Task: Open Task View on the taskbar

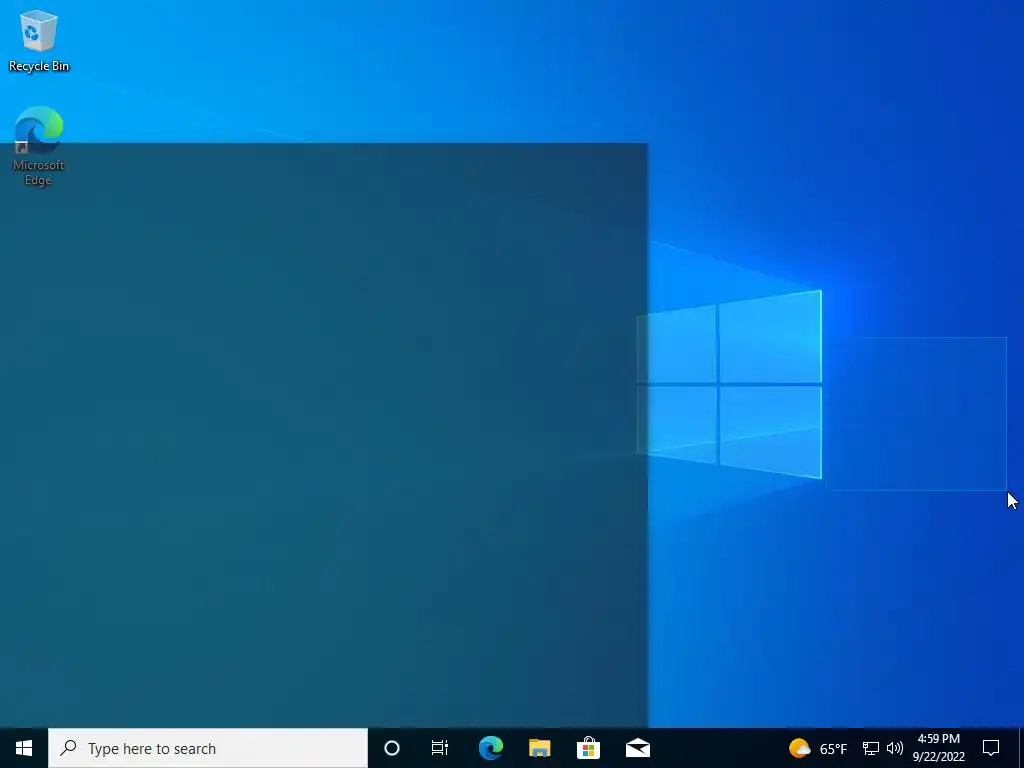Action: pos(440,748)
